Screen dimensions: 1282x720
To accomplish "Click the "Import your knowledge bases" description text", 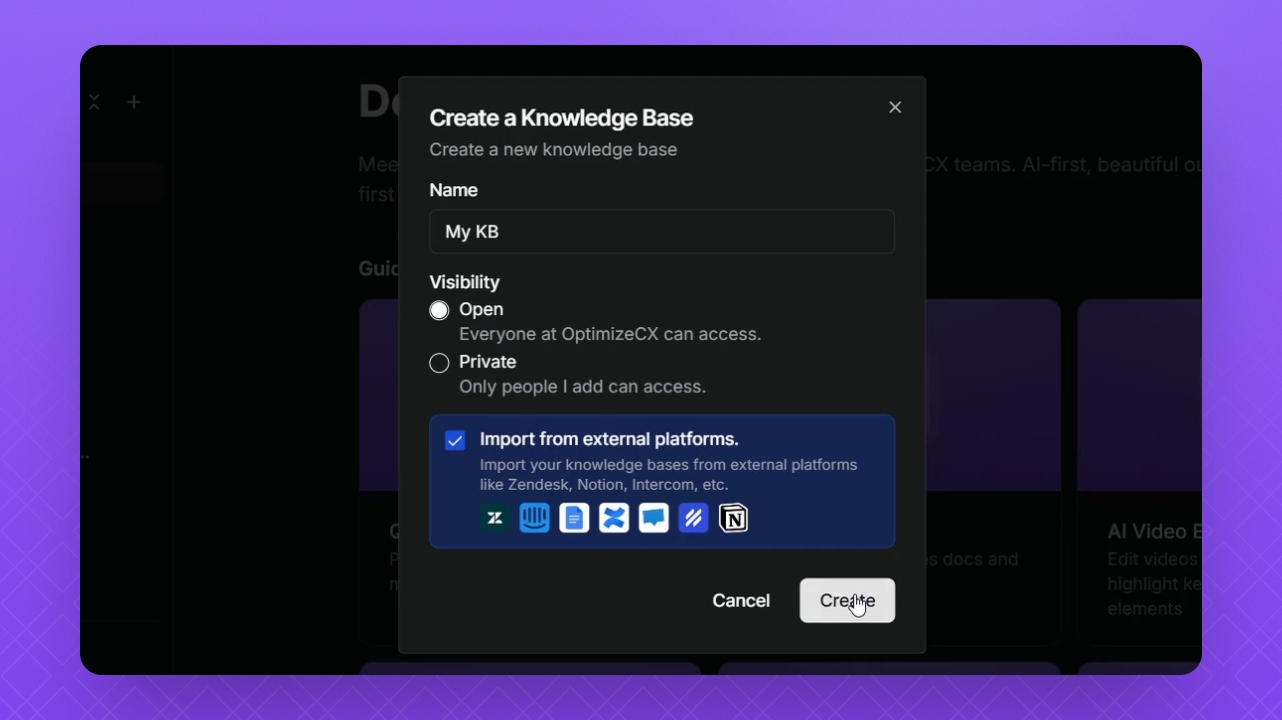I will (x=669, y=475).
